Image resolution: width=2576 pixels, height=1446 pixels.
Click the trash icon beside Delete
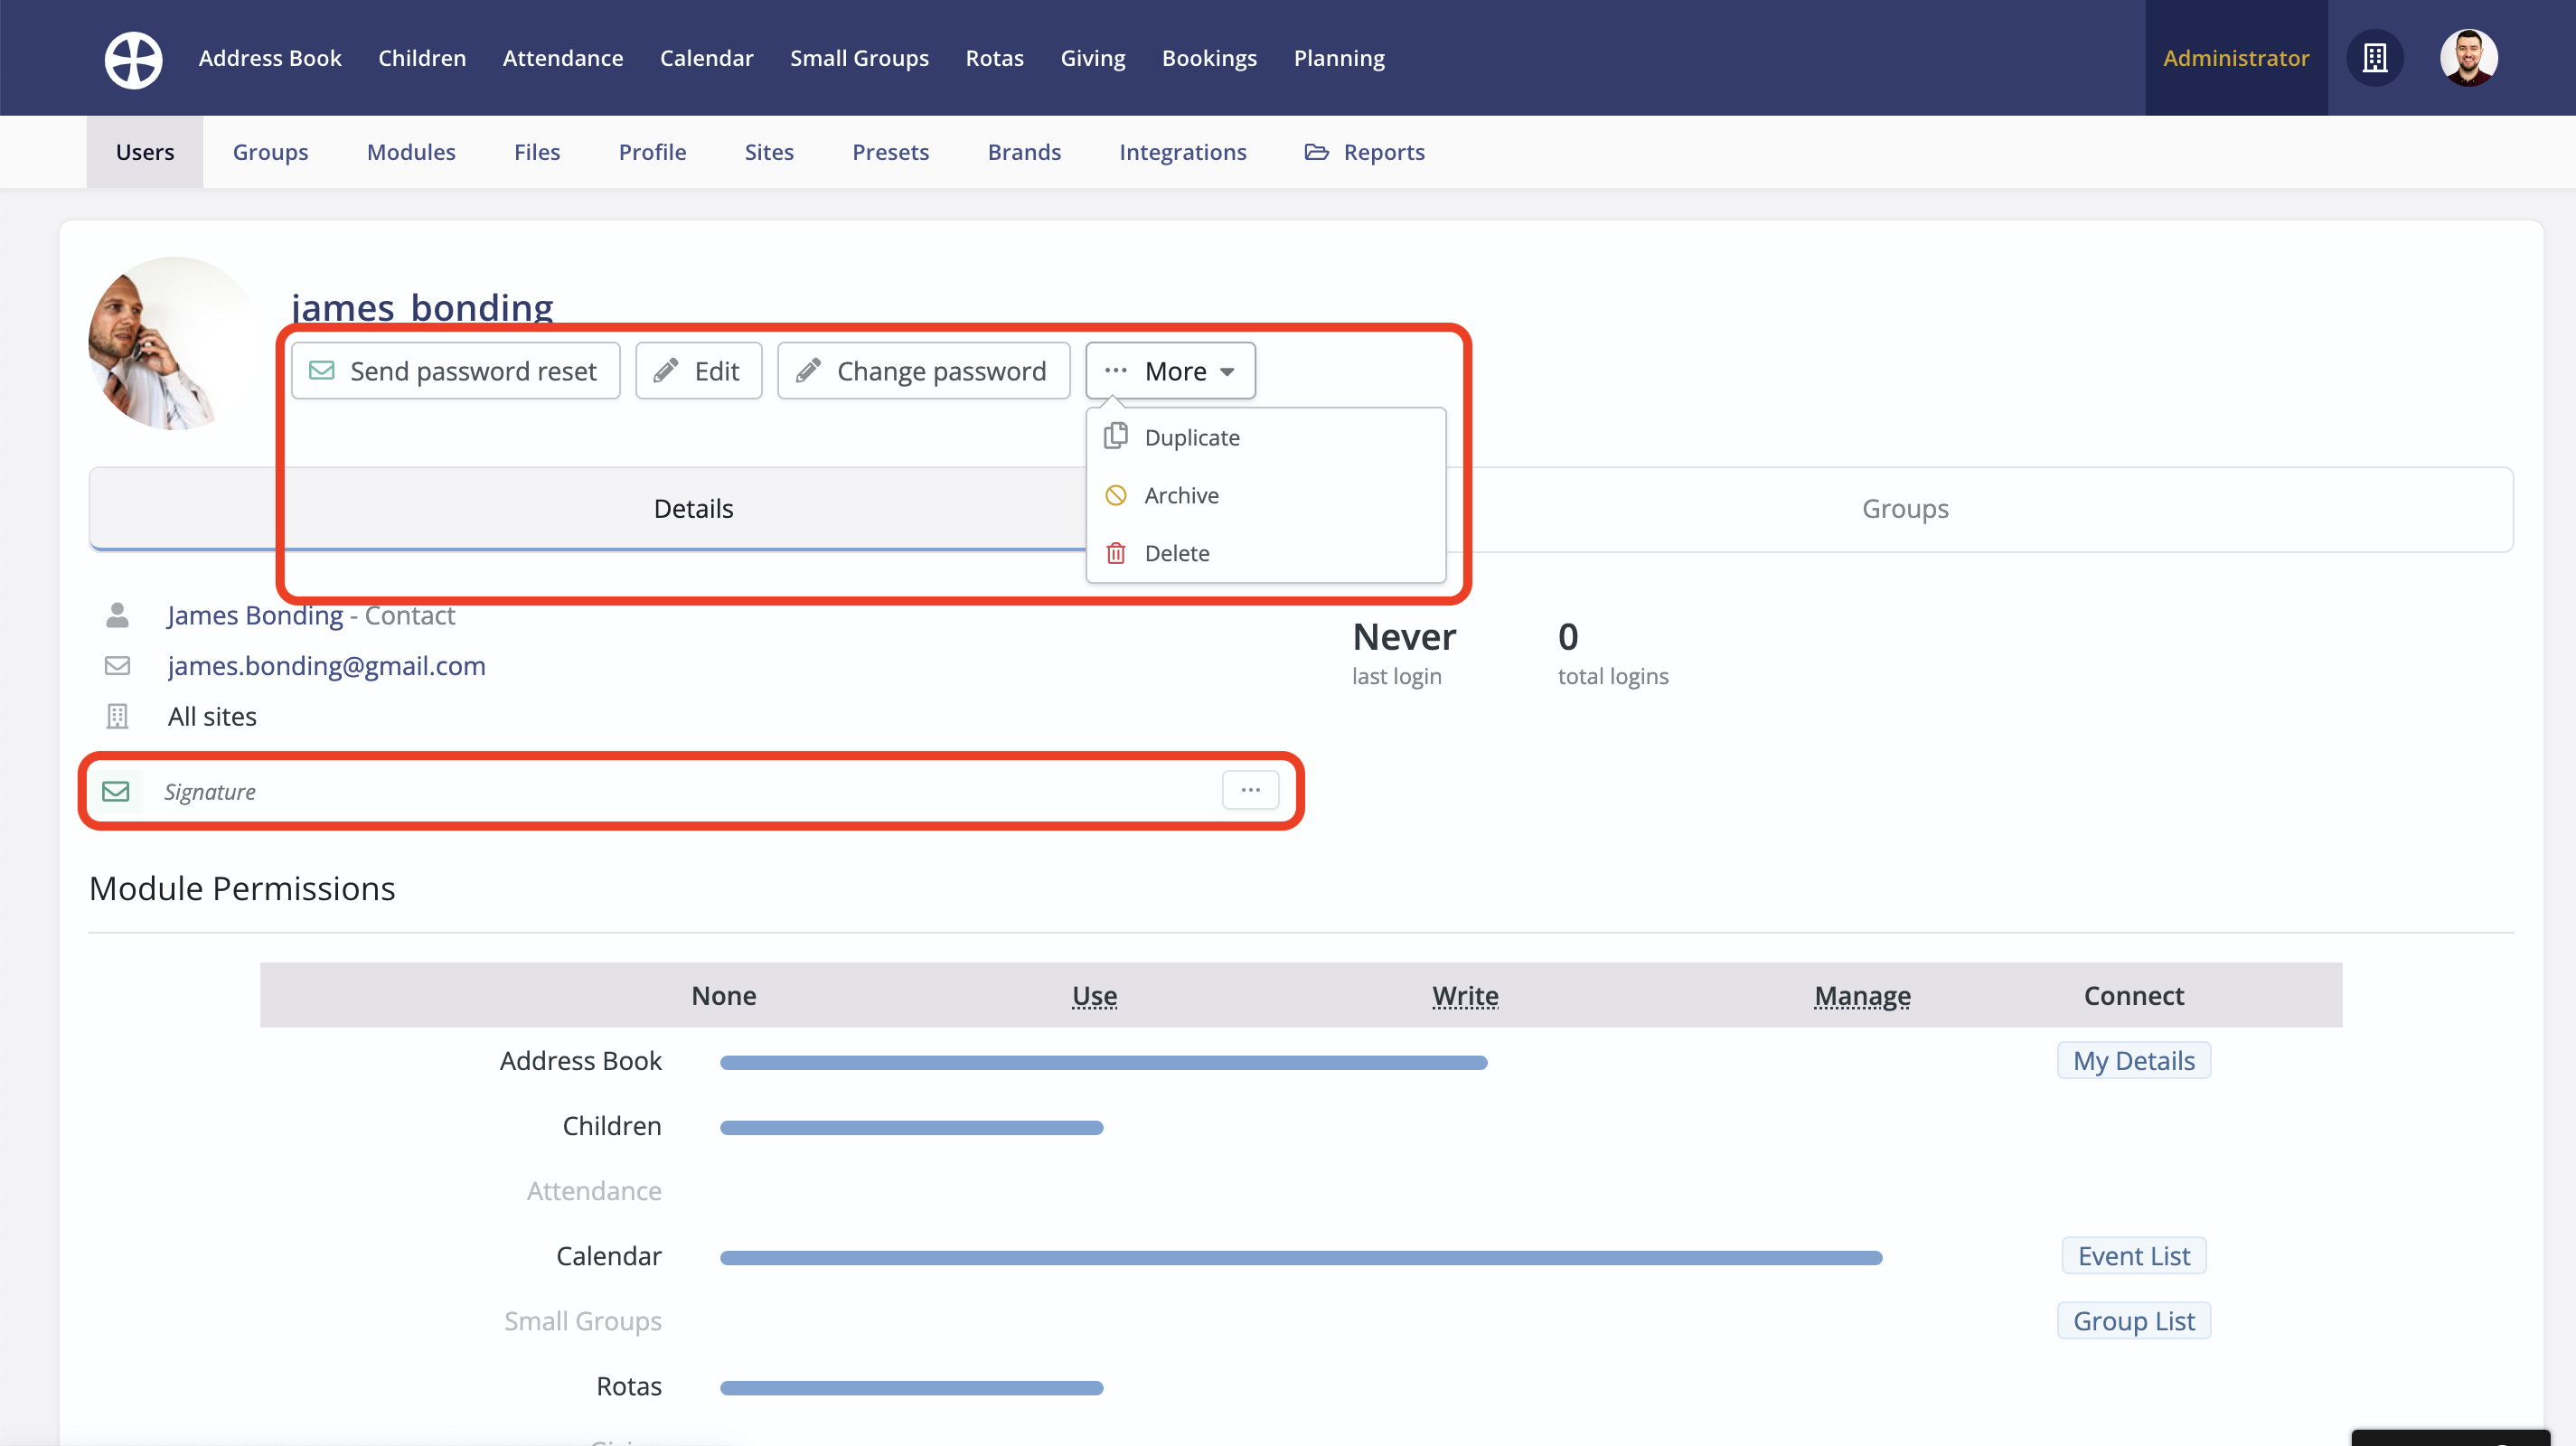coord(1115,553)
